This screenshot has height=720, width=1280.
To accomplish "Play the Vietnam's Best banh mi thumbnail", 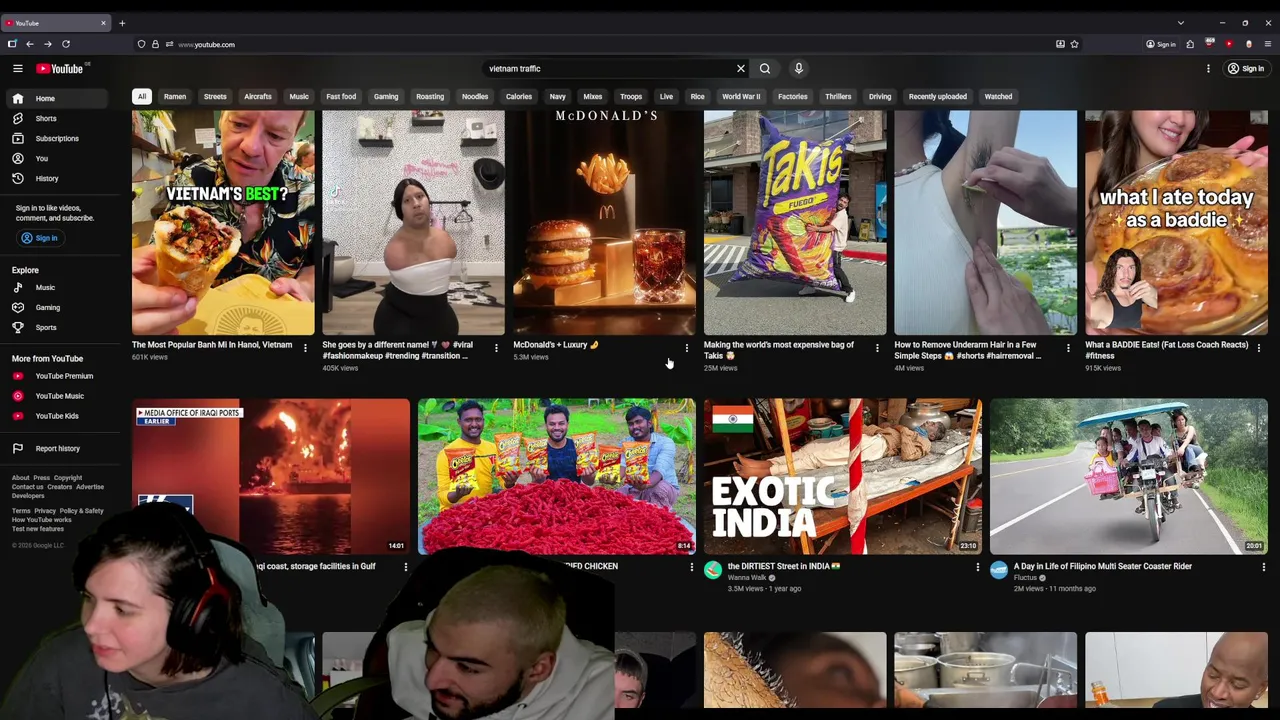I will click(223, 222).
